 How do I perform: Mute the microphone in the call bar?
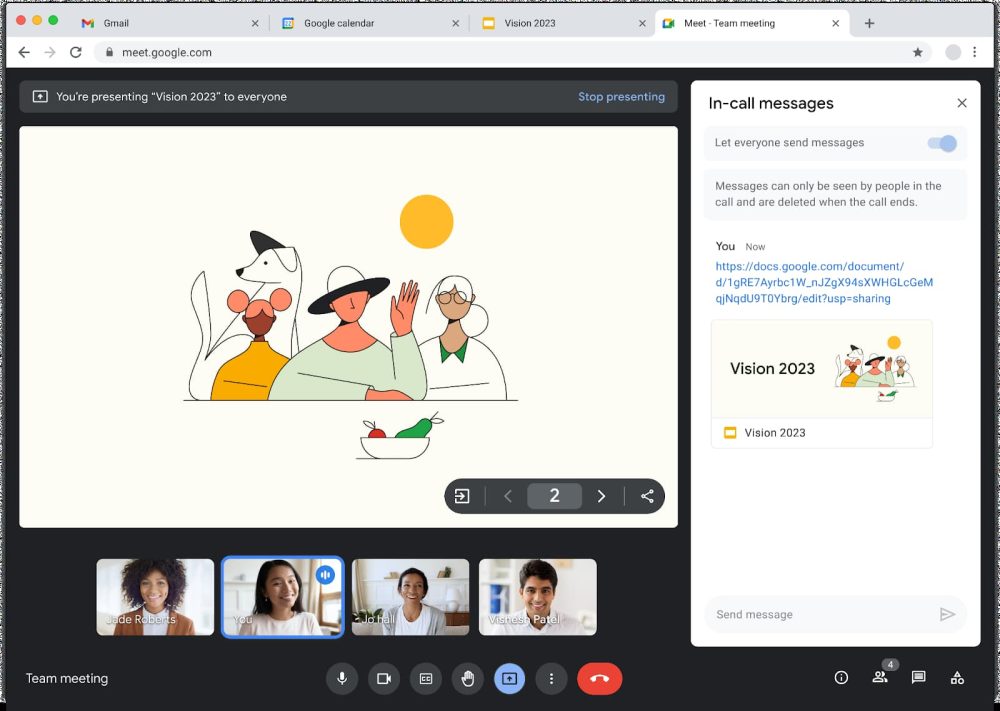342,678
